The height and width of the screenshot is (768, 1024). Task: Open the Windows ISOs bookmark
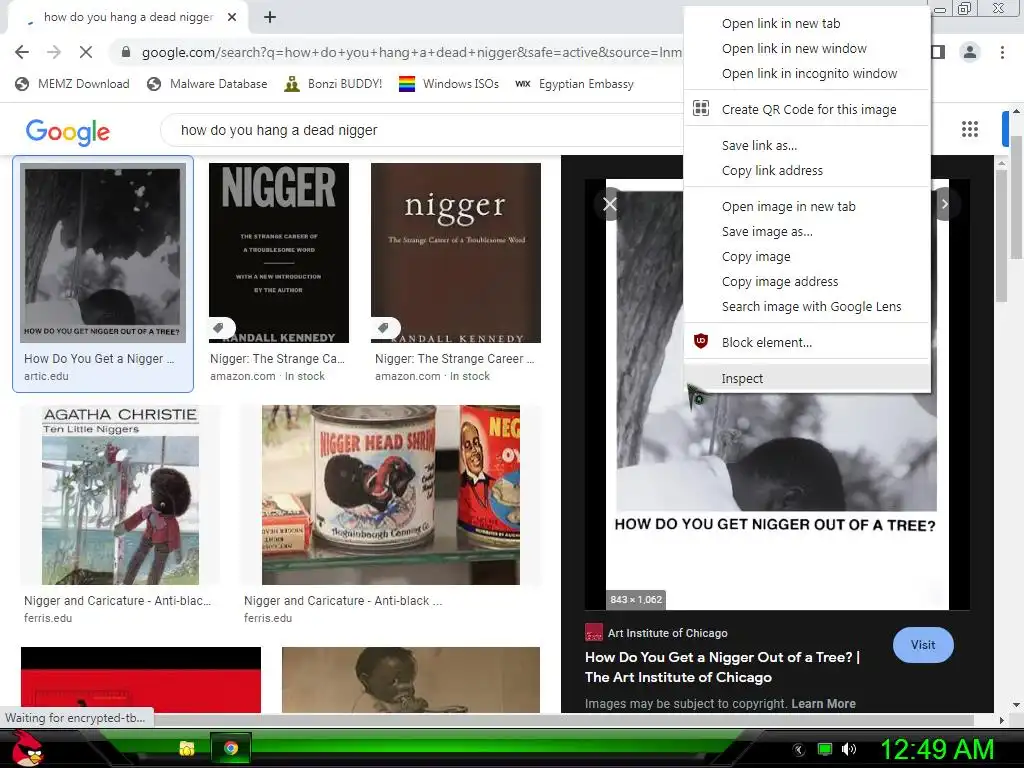[x=449, y=84]
